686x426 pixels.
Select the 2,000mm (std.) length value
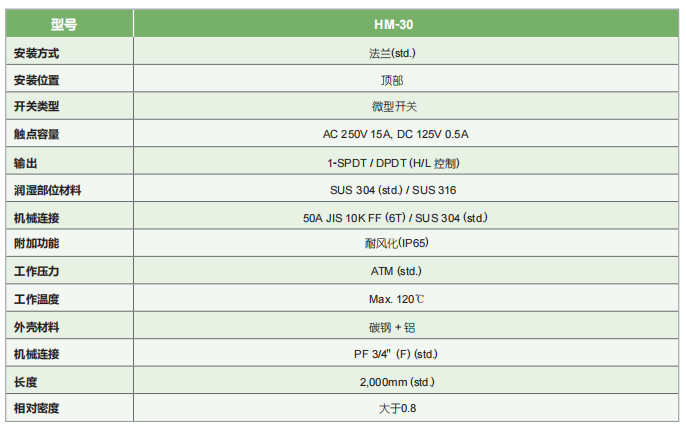coord(397,382)
